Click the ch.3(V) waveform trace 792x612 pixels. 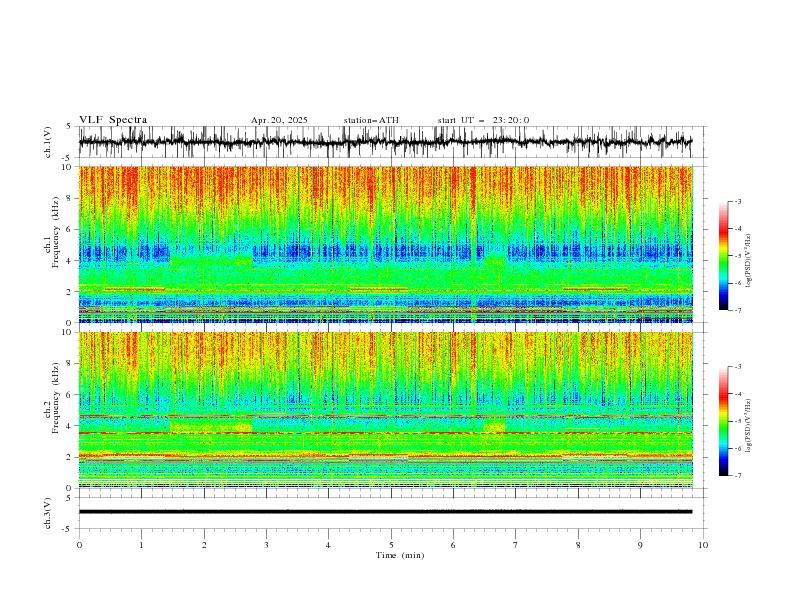pyautogui.click(x=385, y=512)
